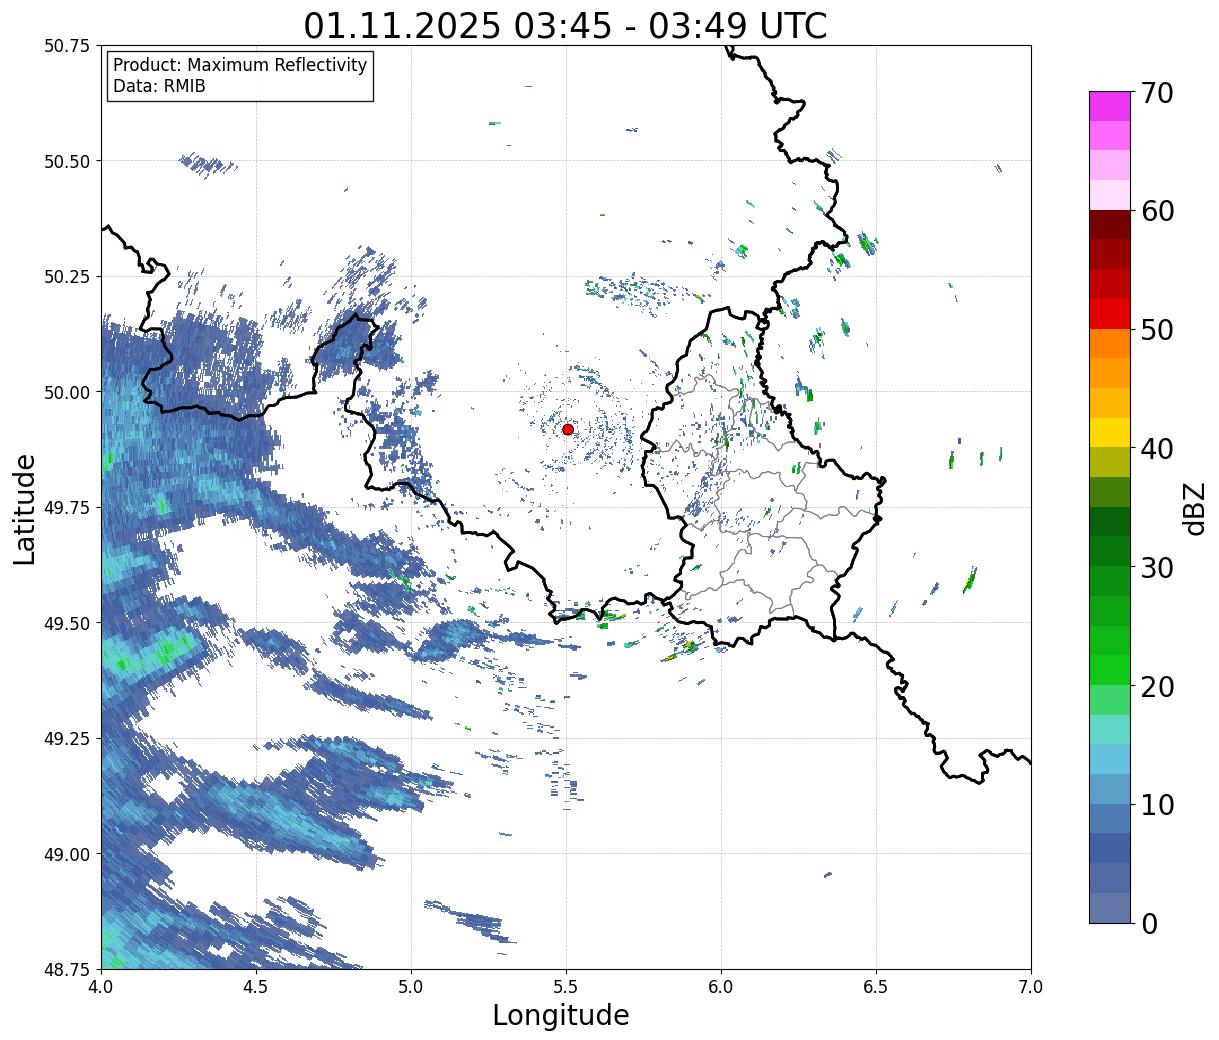Click longitude tick label 6.0
Screen dimensions: 1219x1040
[x=721, y=987]
